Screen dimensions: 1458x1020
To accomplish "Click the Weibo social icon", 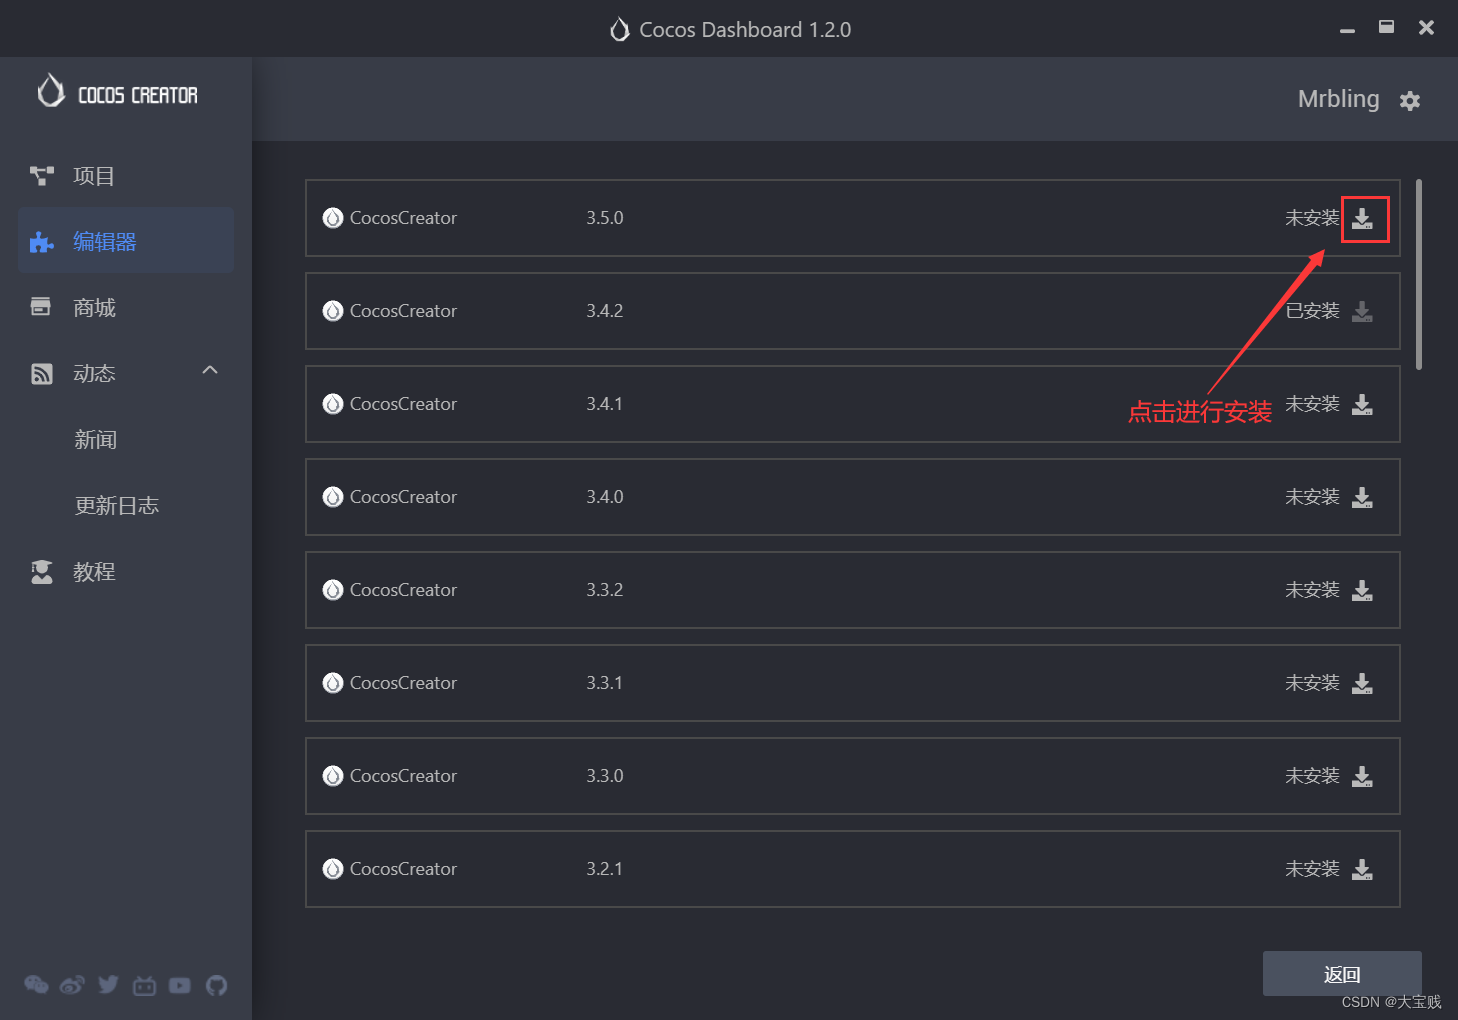I will [x=72, y=986].
